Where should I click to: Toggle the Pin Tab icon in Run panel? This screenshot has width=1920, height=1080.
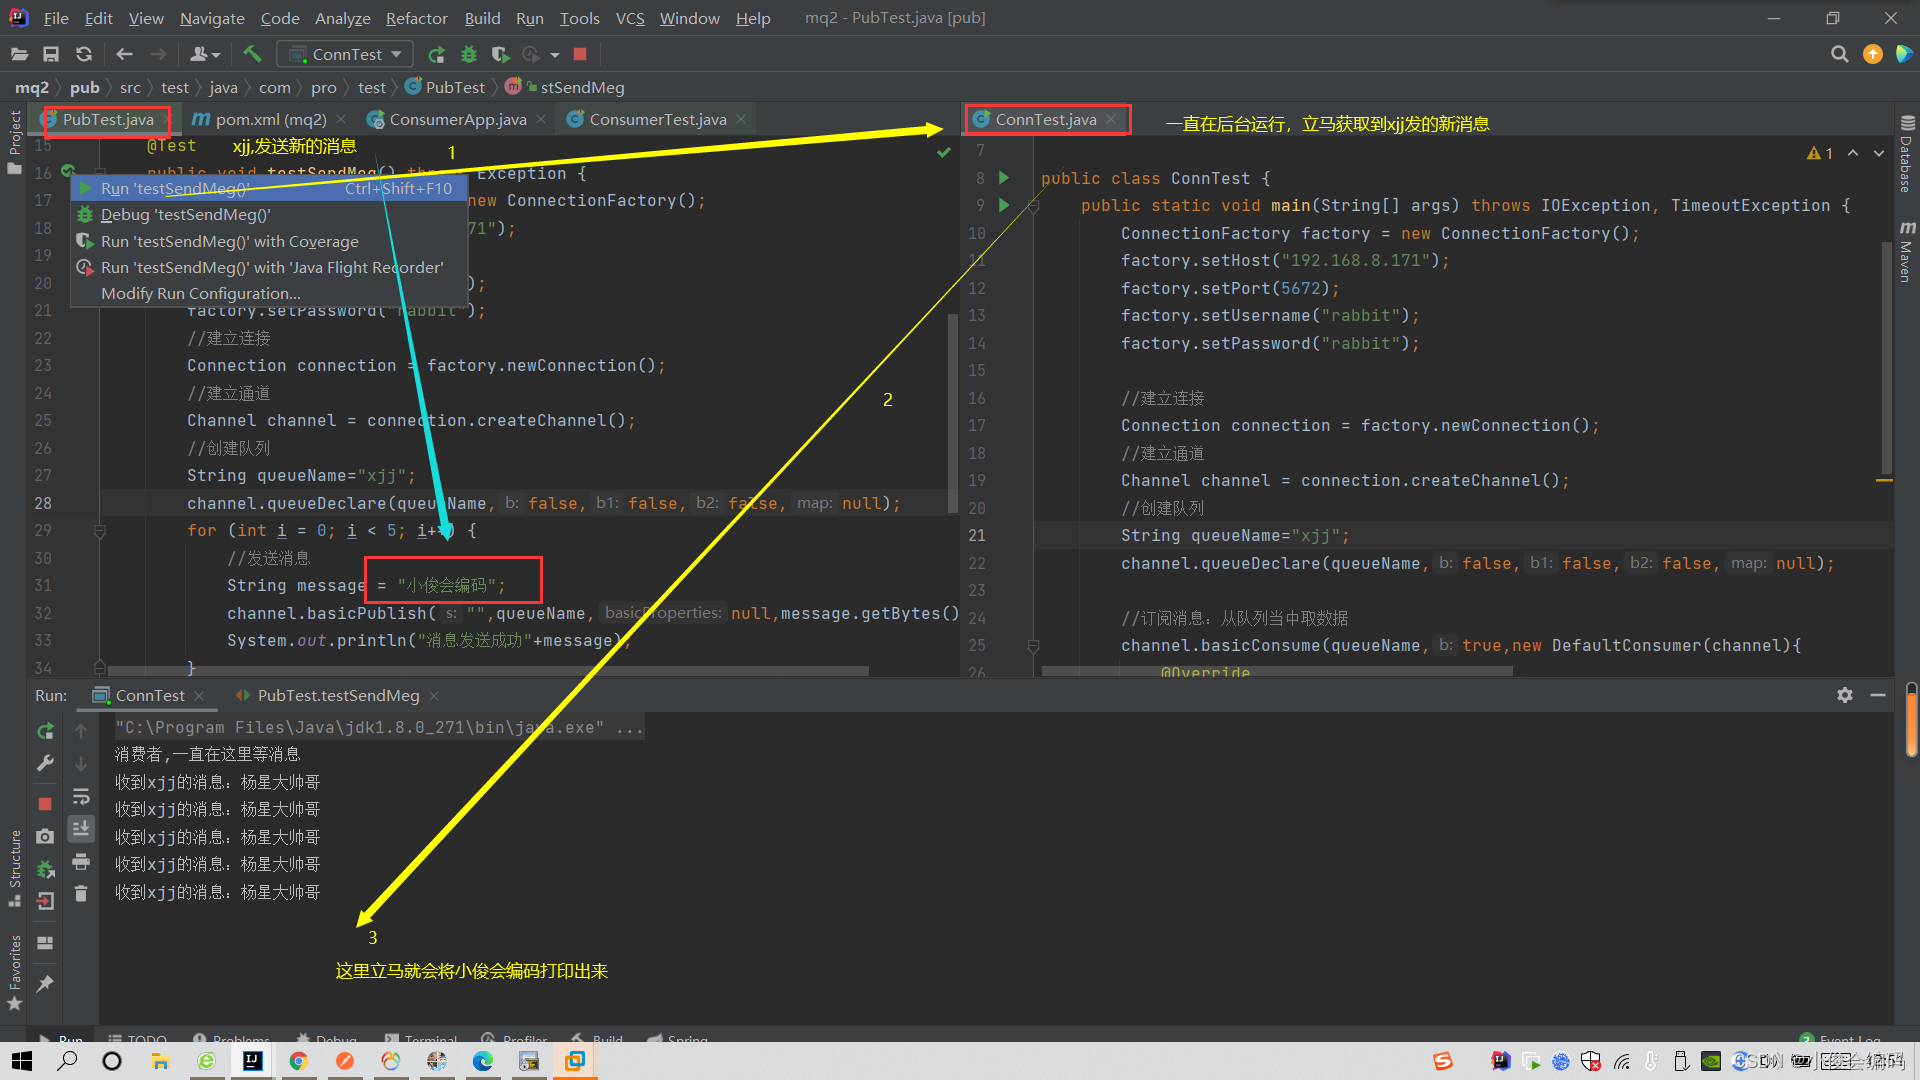[45, 984]
